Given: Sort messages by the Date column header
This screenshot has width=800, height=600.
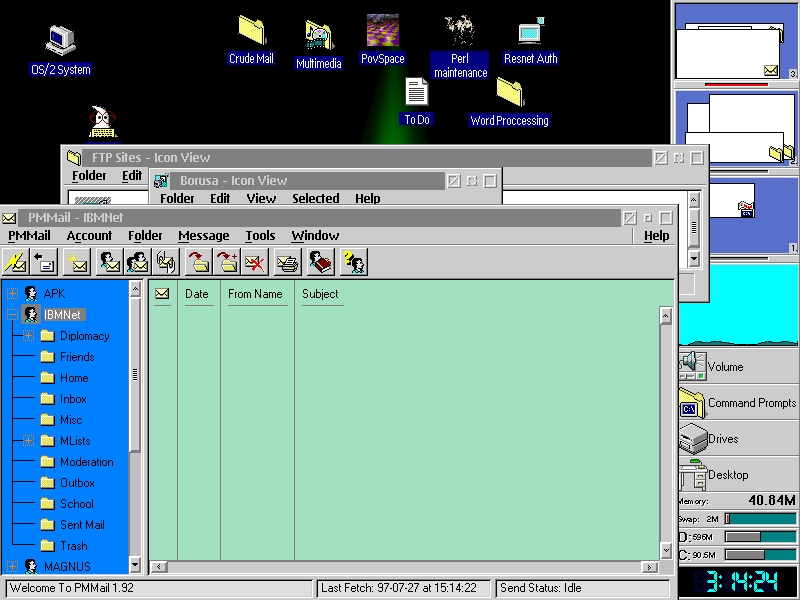Looking at the screenshot, I should coord(196,294).
